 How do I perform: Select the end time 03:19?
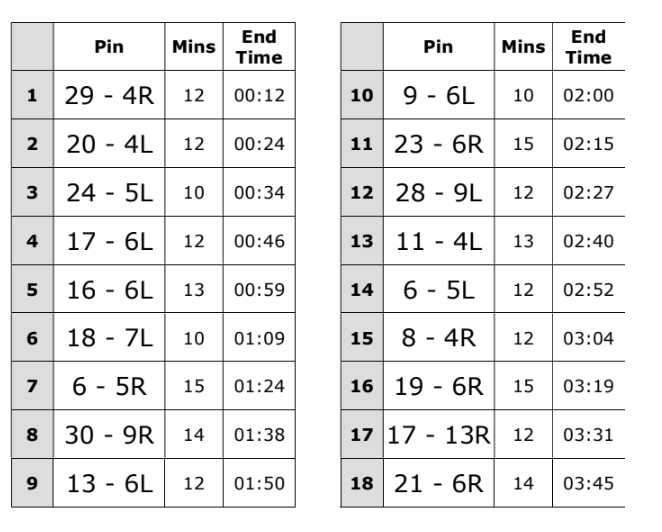(x=588, y=386)
